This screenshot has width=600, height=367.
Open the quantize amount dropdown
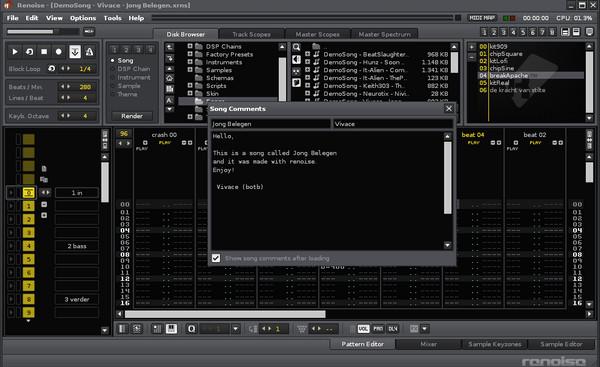tap(235, 329)
